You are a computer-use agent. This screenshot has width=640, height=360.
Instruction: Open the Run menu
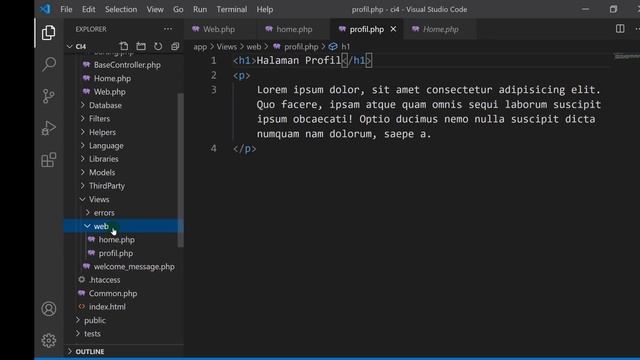(200, 9)
